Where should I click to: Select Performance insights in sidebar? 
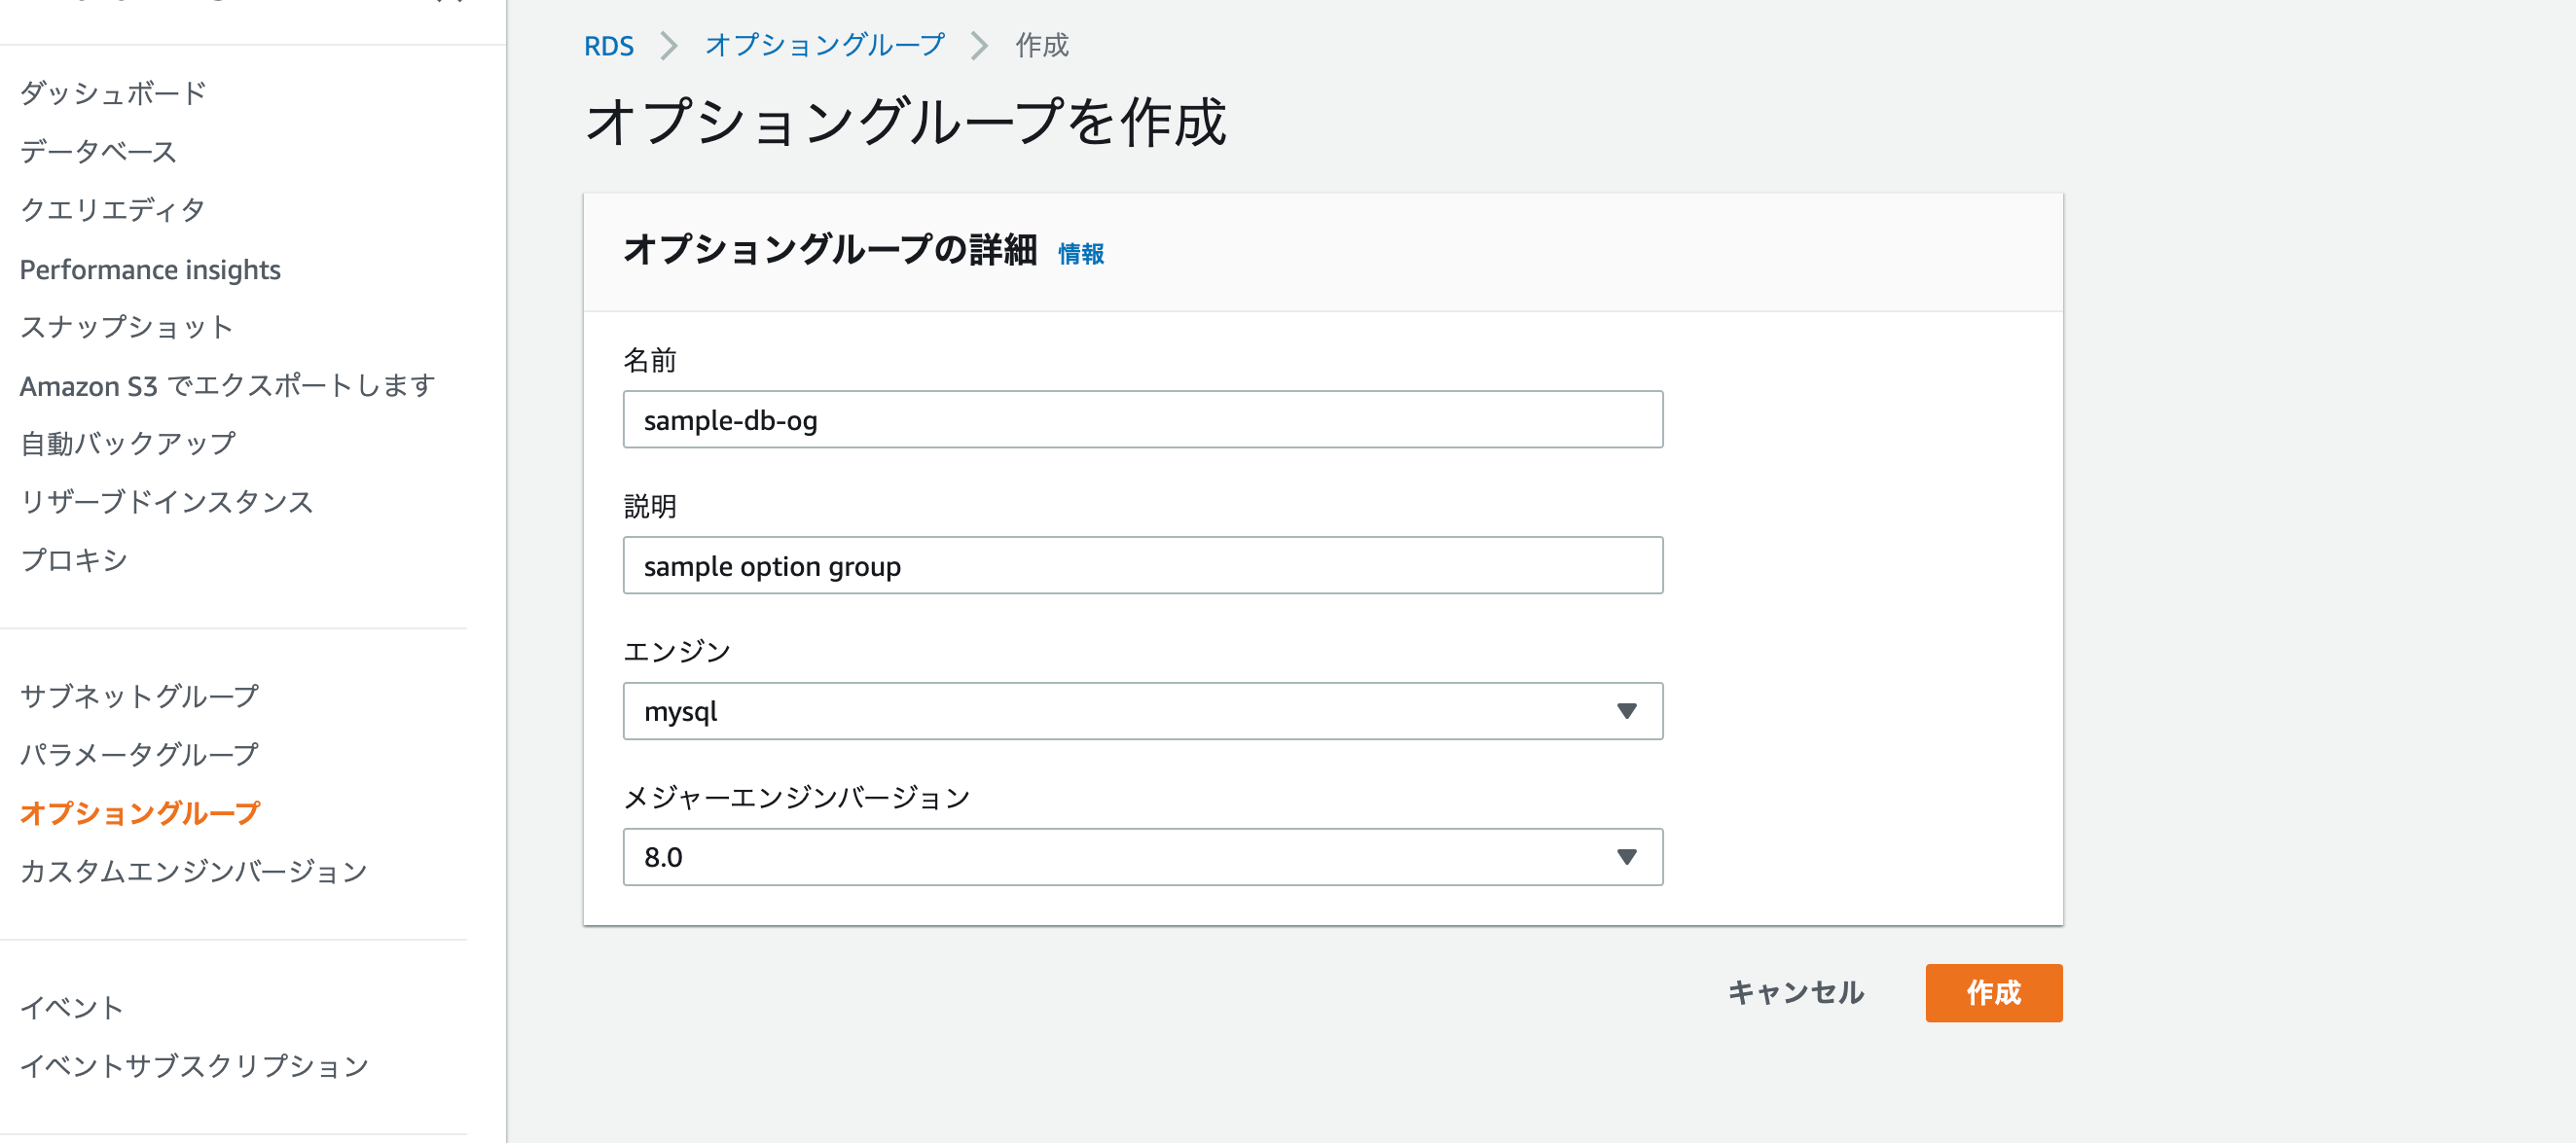(150, 269)
